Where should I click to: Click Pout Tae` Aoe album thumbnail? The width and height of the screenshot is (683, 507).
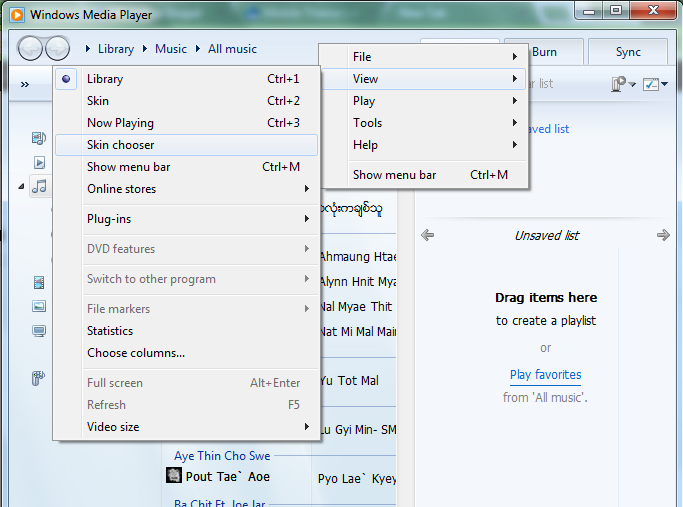(x=173, y=475)
